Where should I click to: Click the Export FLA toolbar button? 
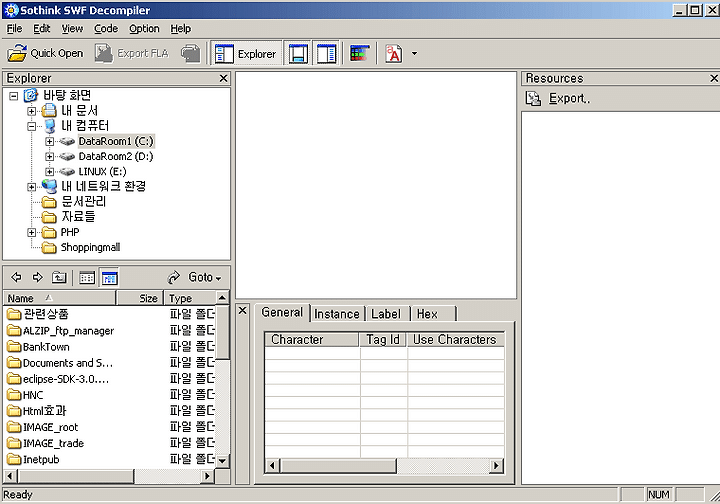tap(132, 53)
